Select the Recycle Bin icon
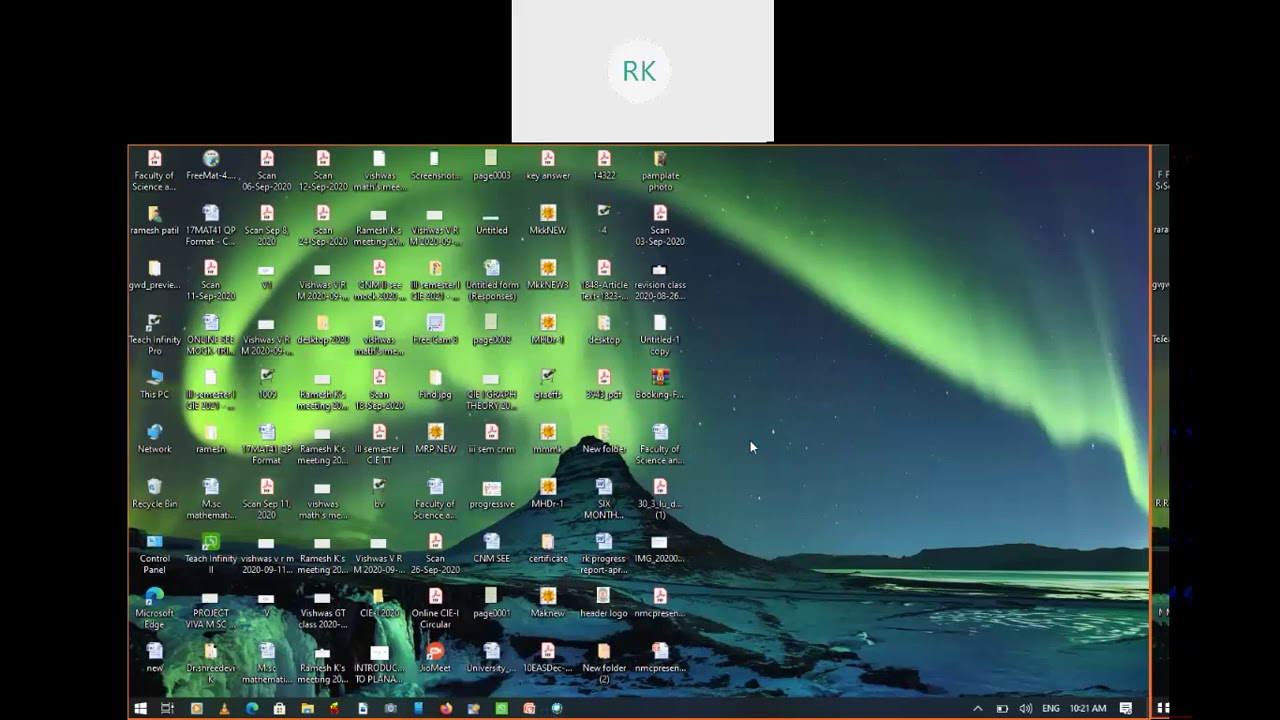This screenshot has height=720, width=1280. click(154, 494)
